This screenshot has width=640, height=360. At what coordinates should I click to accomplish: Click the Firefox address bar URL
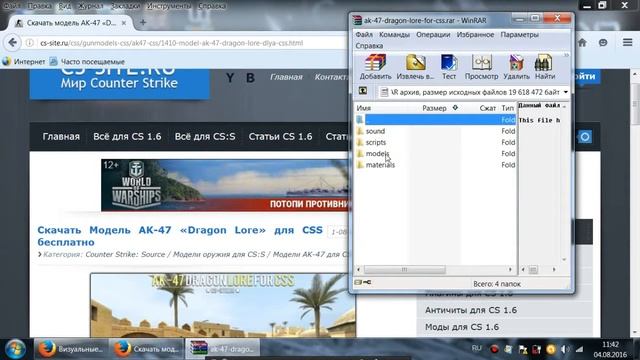pyautogui.click(x=171, y=43)
